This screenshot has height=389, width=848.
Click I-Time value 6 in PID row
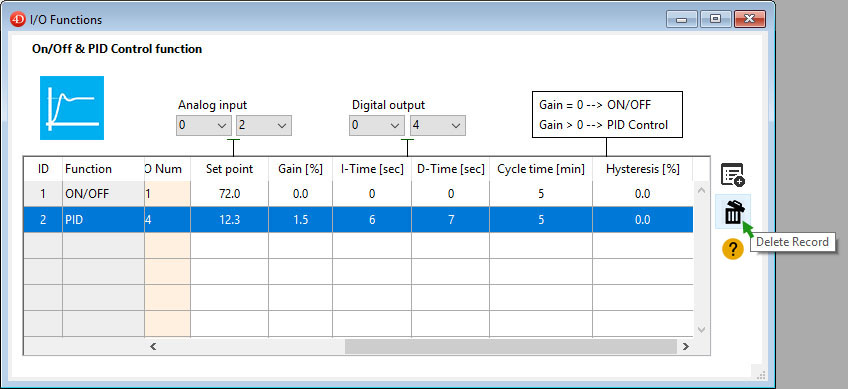(x=372, y=220)
